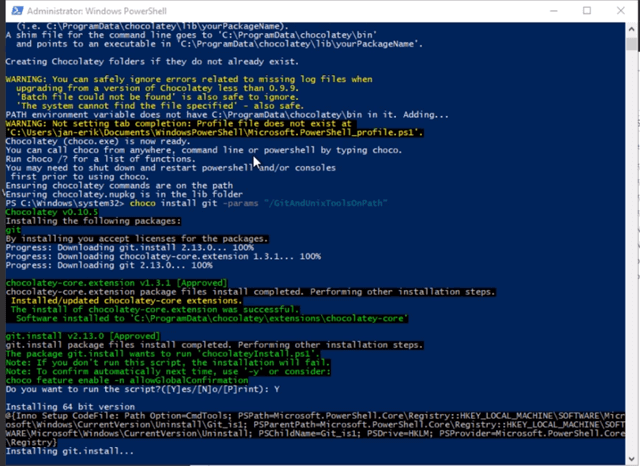The image size is (640, 466).
Task: Click the 'Installing git.install...' last line
Action: coord(69,451)
